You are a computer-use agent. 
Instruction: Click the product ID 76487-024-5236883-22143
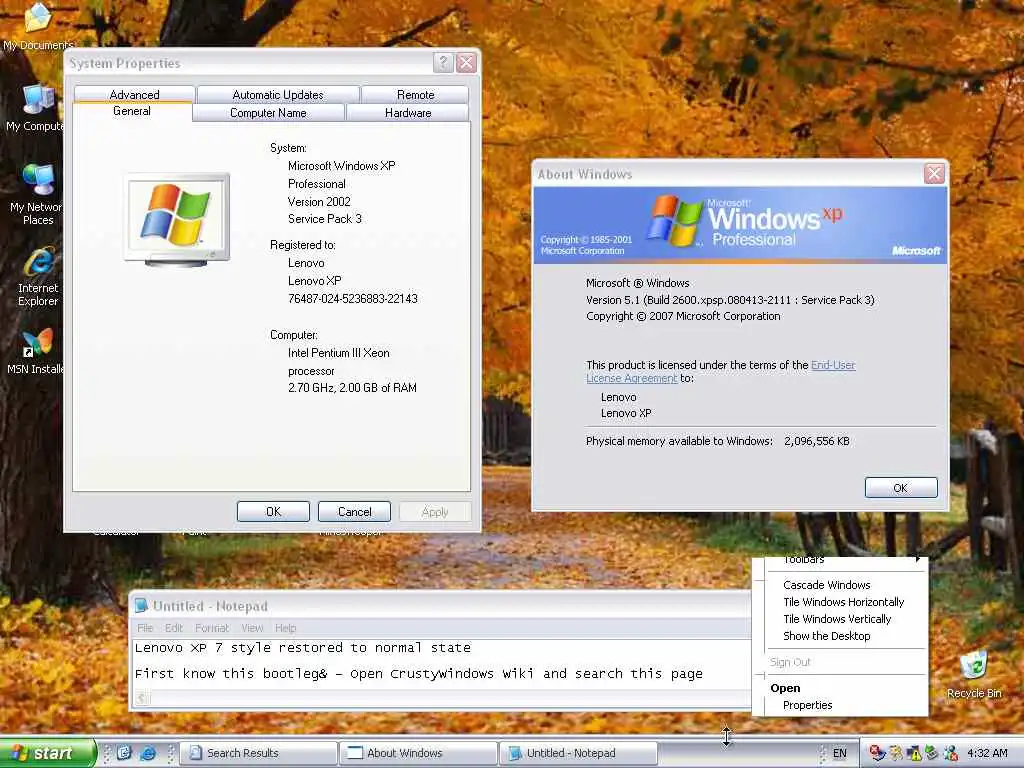353,298
